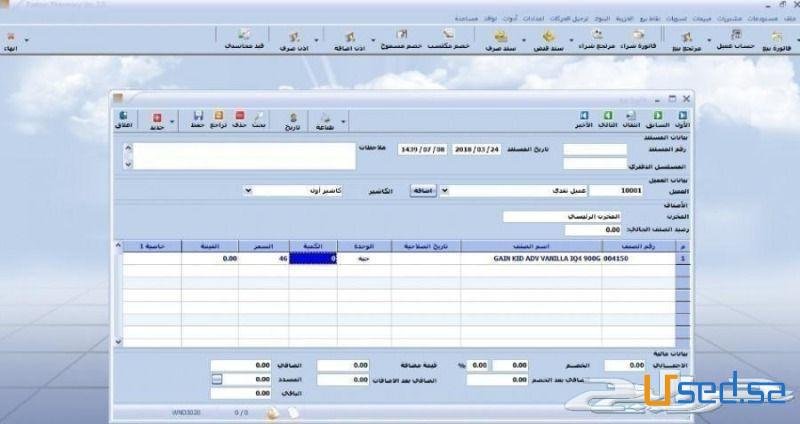
Task: Click the search (بحث) icon in form toolbar
Action: click(259, 119)
